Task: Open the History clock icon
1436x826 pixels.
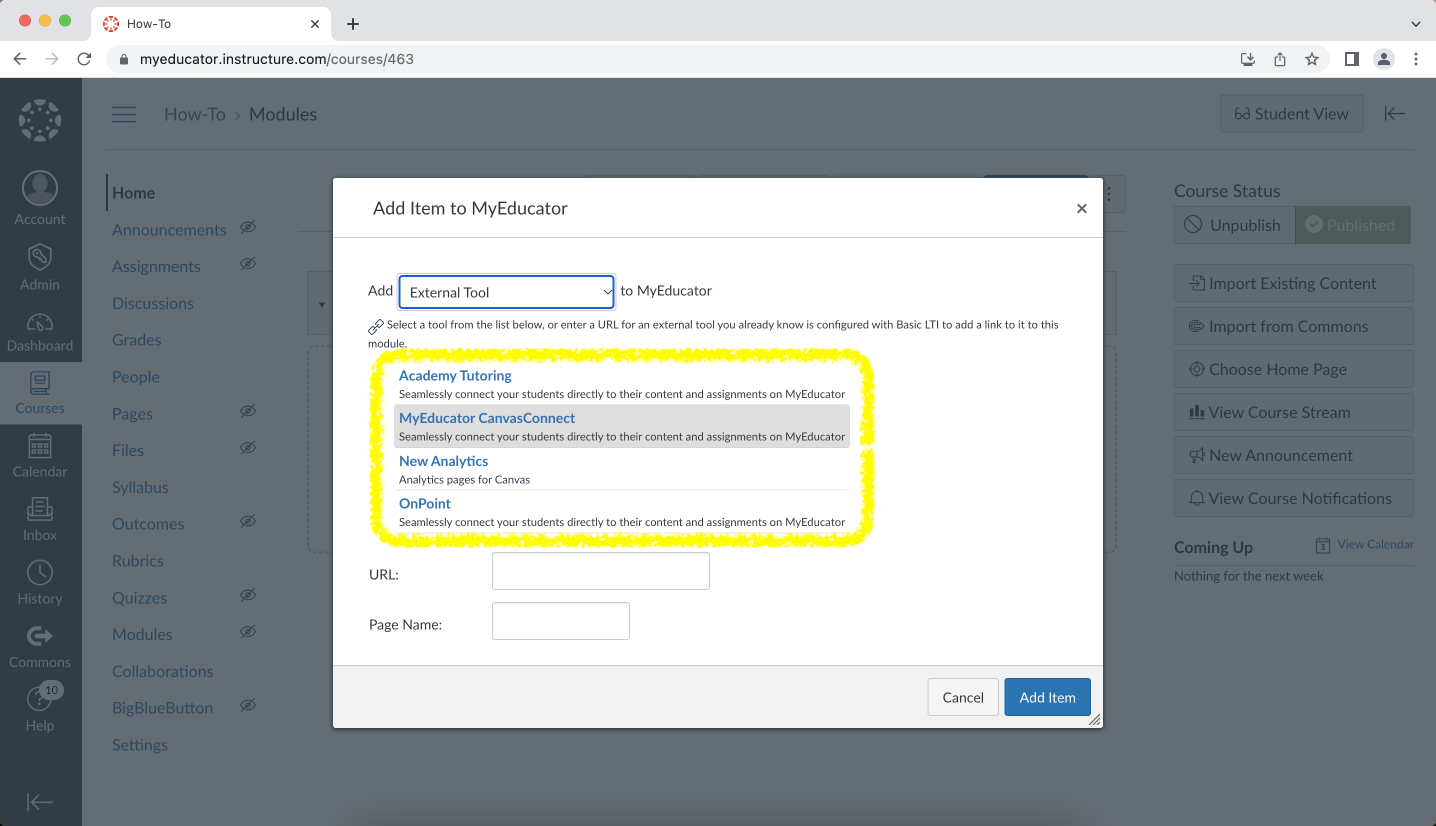Action: tap(40, 572)
